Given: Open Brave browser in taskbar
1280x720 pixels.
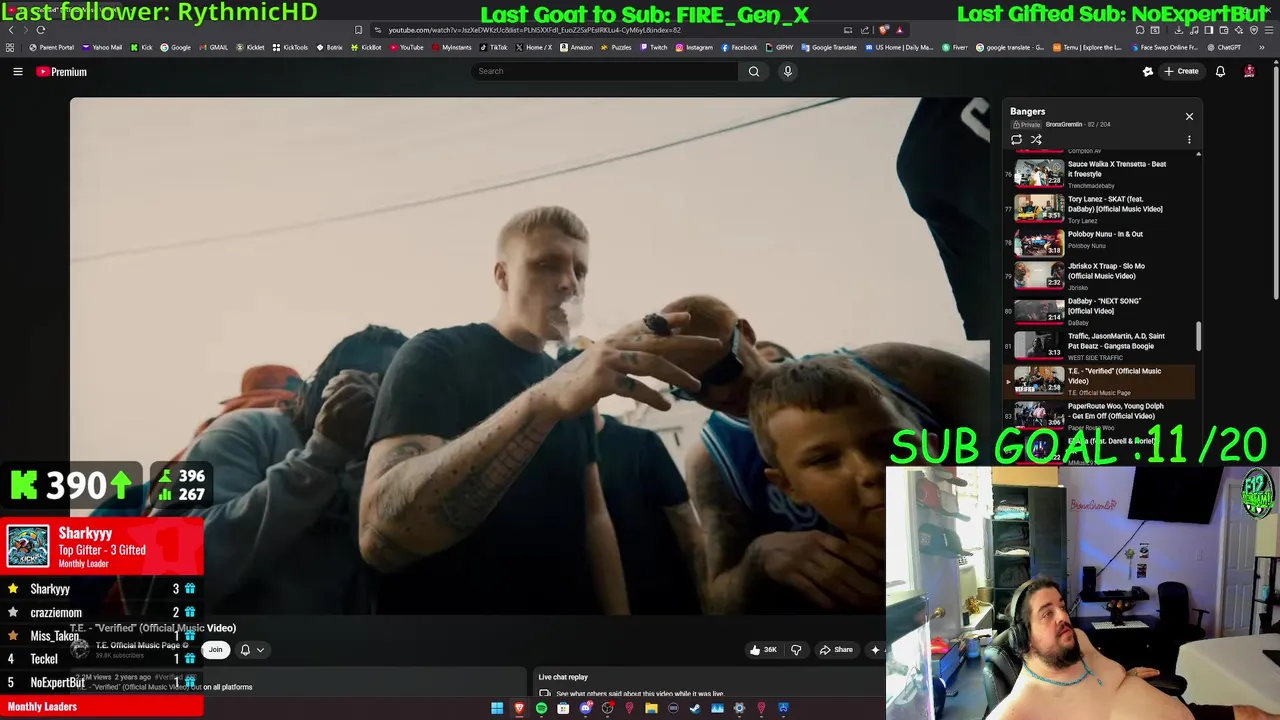Looking at the screenshot, I should (519, 708).
